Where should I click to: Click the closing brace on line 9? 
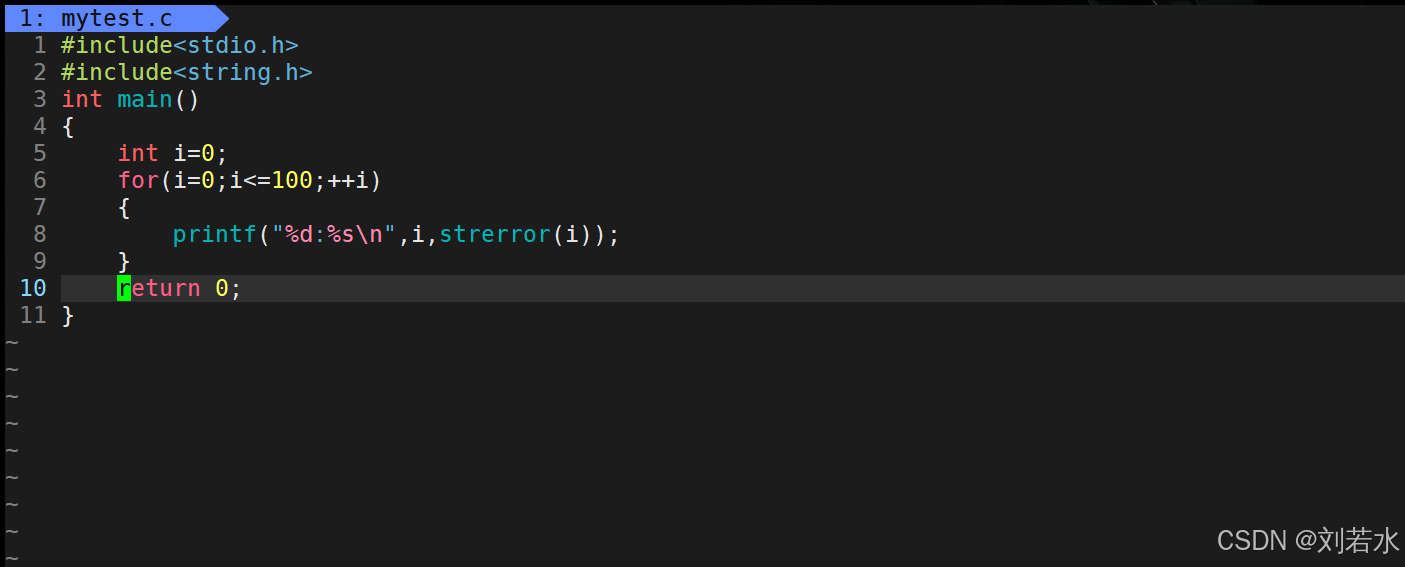[x=124, y=261]
